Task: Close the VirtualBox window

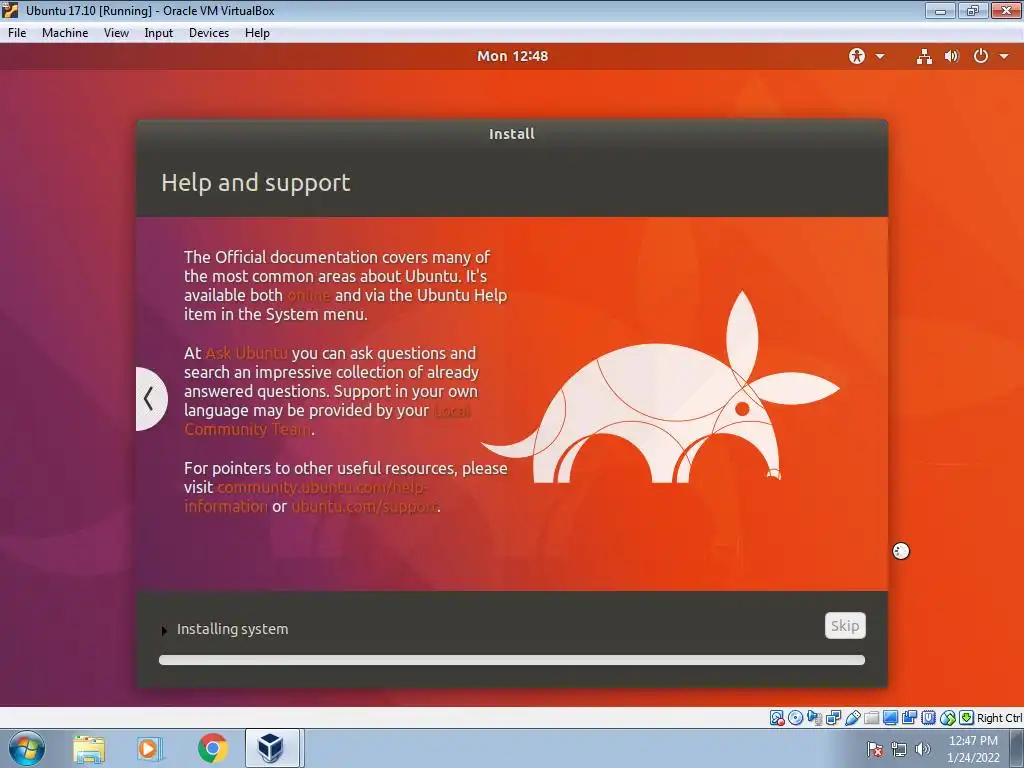Action: coord(1006,10)
